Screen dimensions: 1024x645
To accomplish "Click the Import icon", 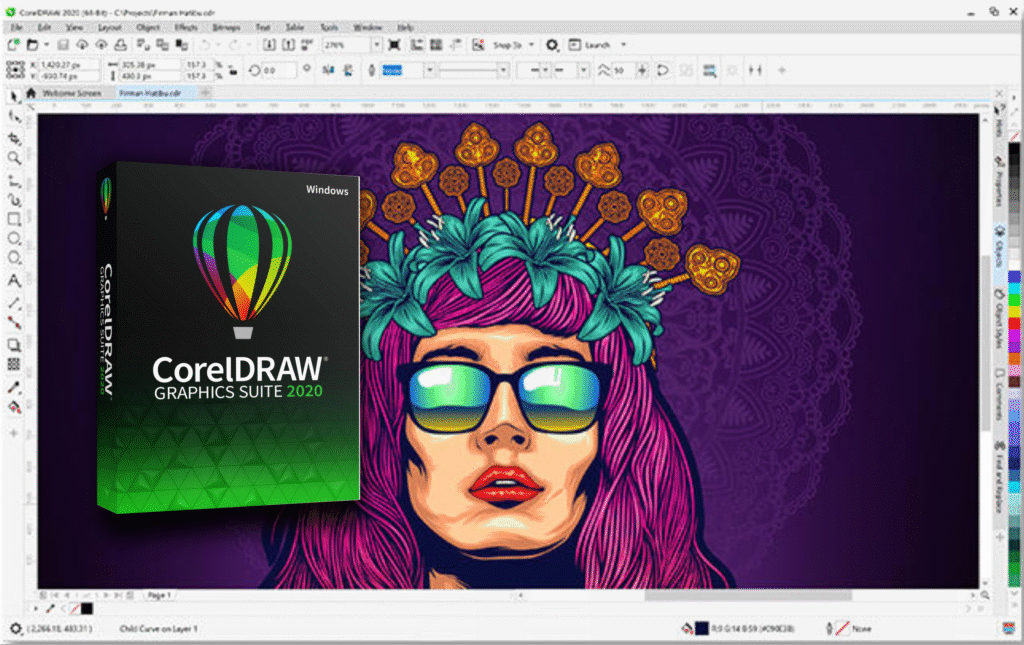I will (269, 44).
